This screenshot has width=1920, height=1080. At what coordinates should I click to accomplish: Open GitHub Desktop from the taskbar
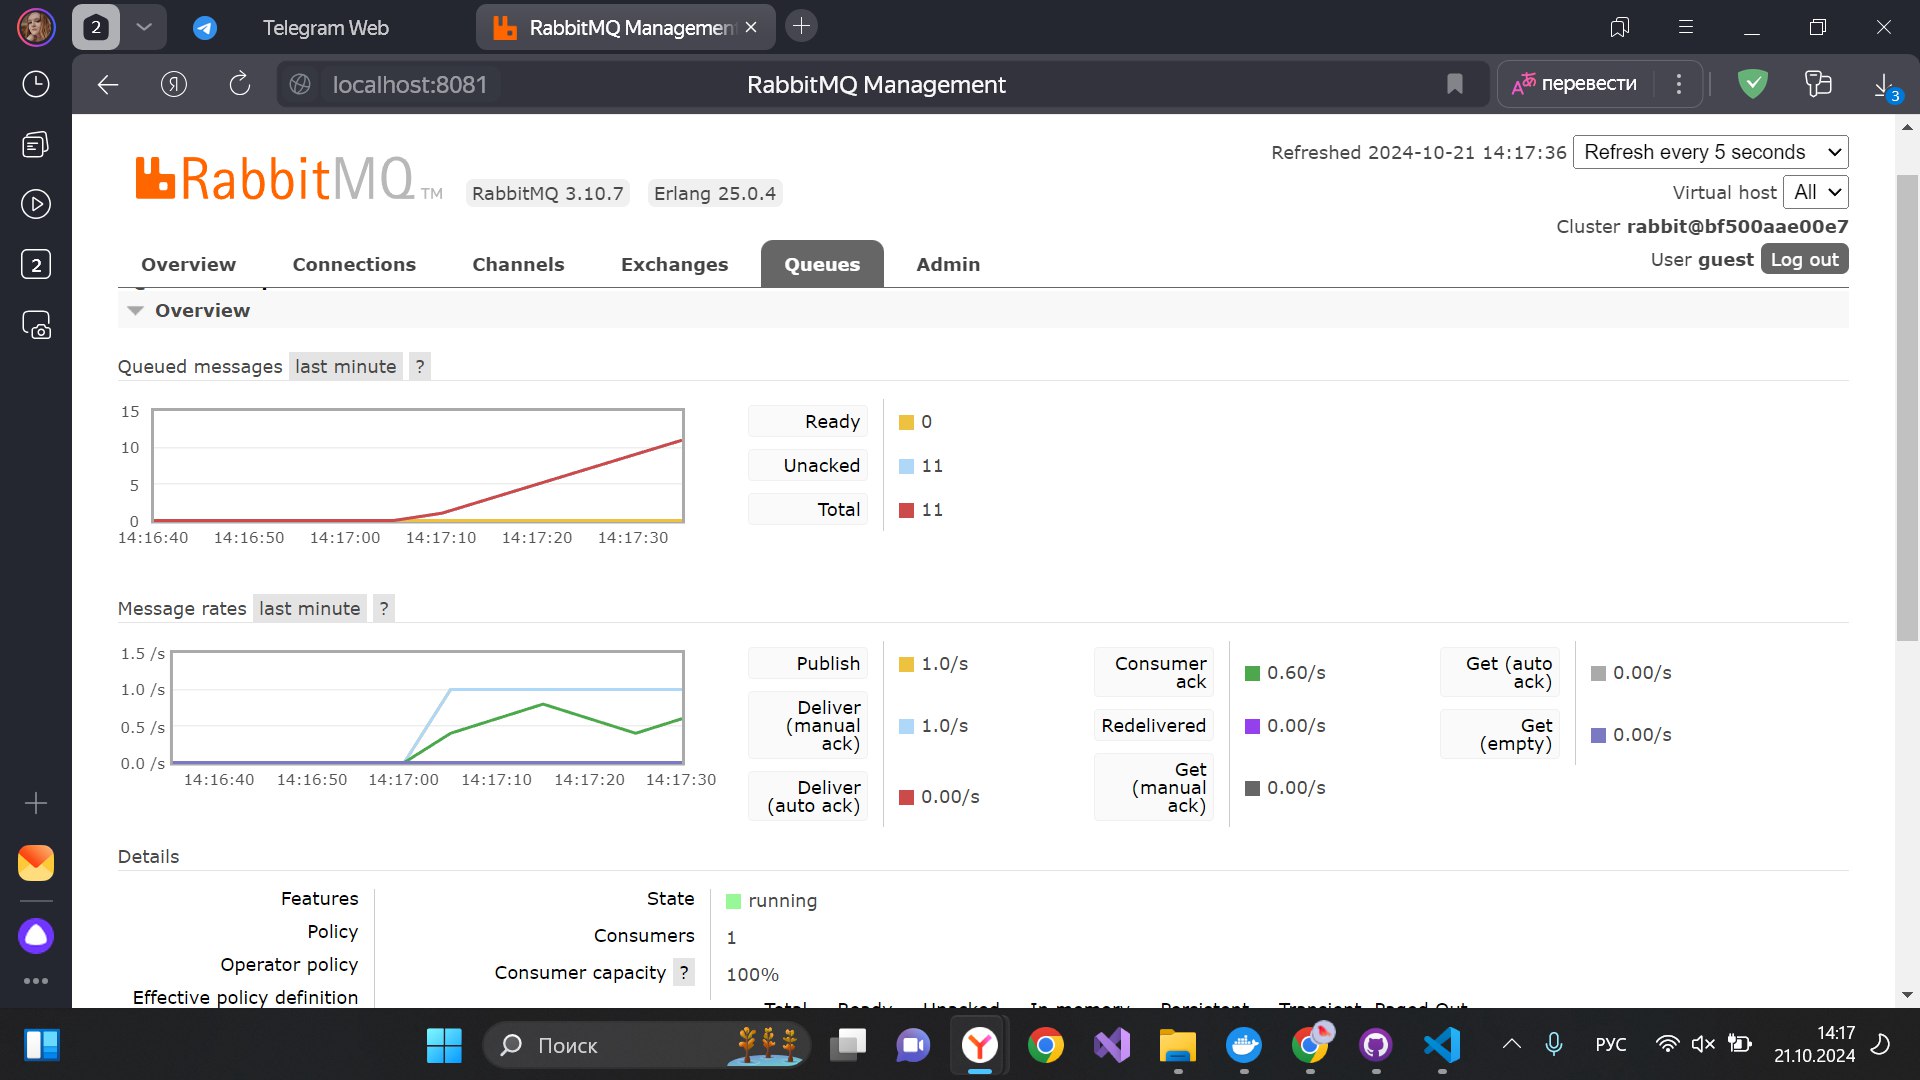(1376, 1046)
